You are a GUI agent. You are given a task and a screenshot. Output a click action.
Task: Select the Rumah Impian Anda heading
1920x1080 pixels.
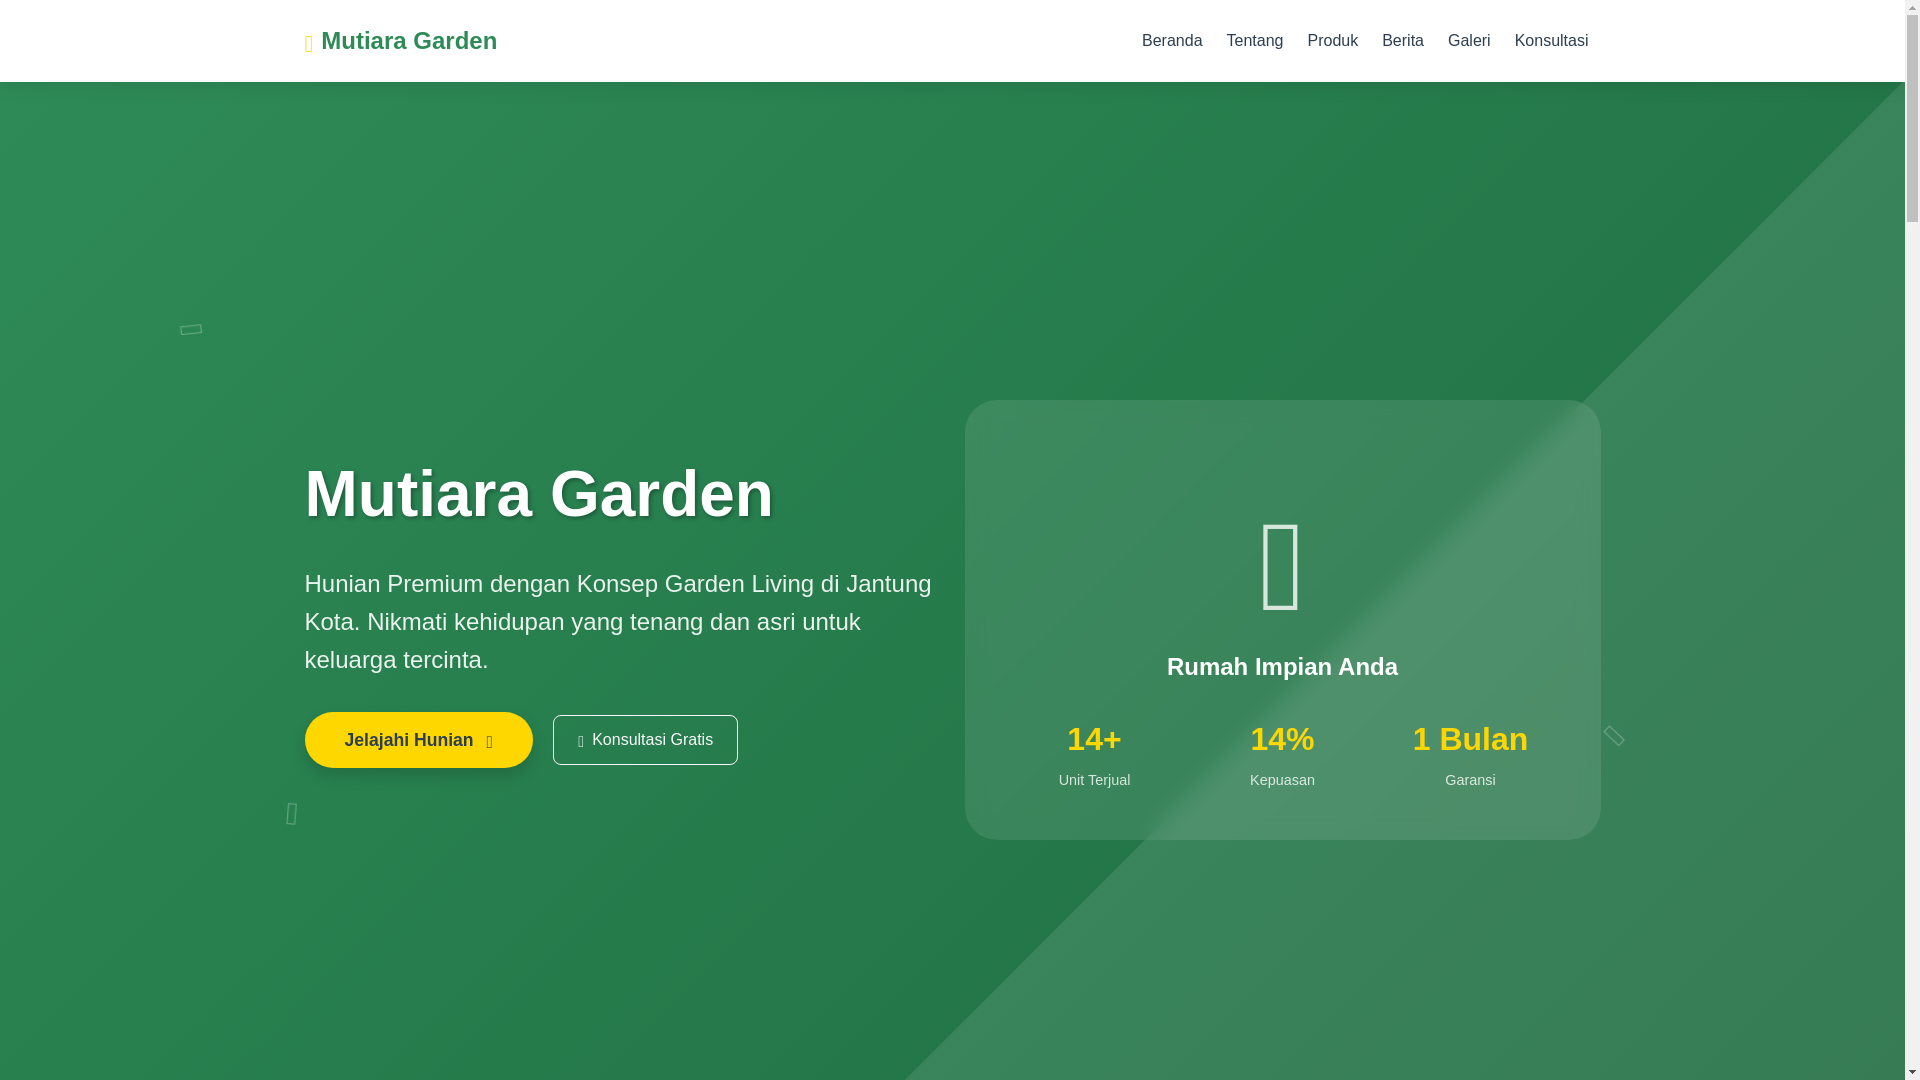(1282, 667)
